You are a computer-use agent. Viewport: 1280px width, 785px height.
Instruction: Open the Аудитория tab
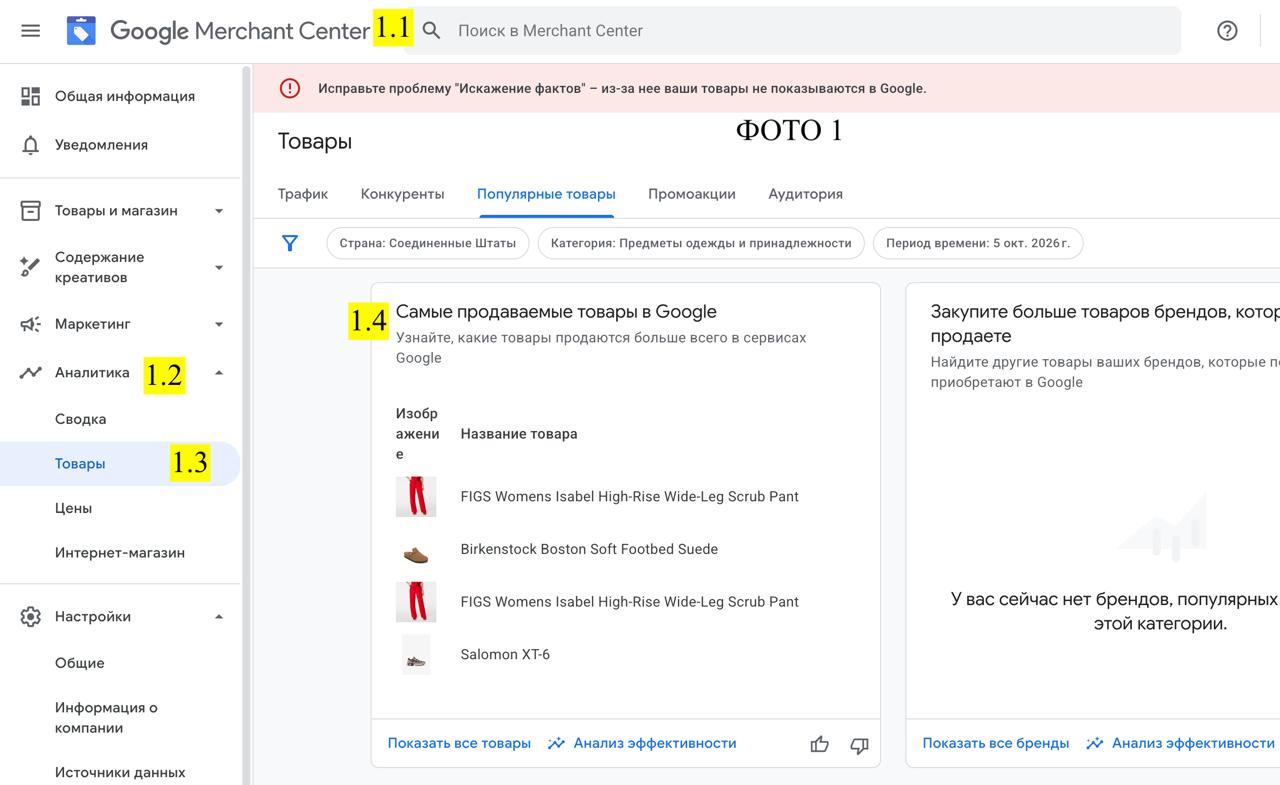[805, 194]
